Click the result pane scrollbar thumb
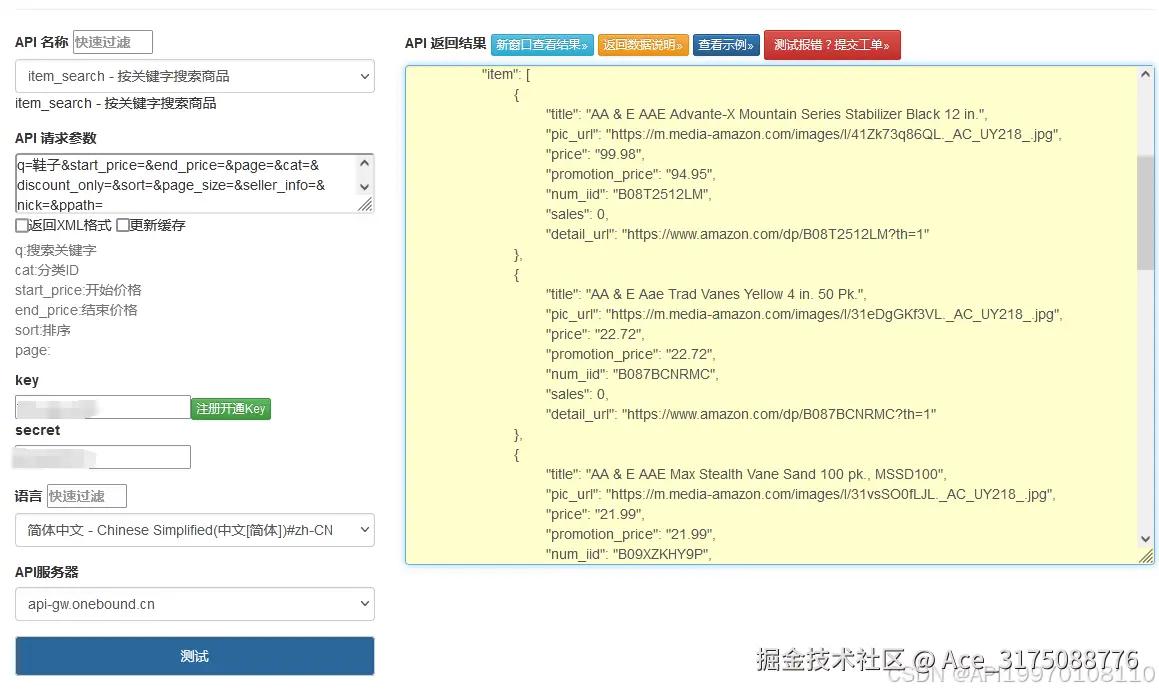Screen dimensions: 1159x694 click(1145, 213)
